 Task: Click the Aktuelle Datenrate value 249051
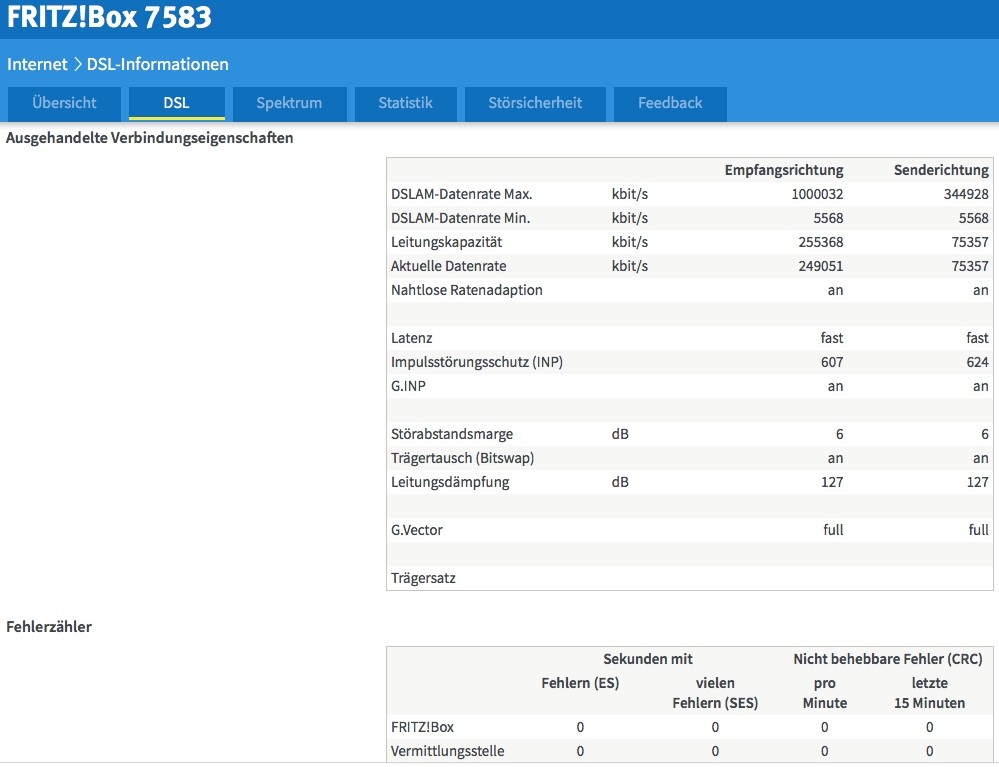(817, 266)
